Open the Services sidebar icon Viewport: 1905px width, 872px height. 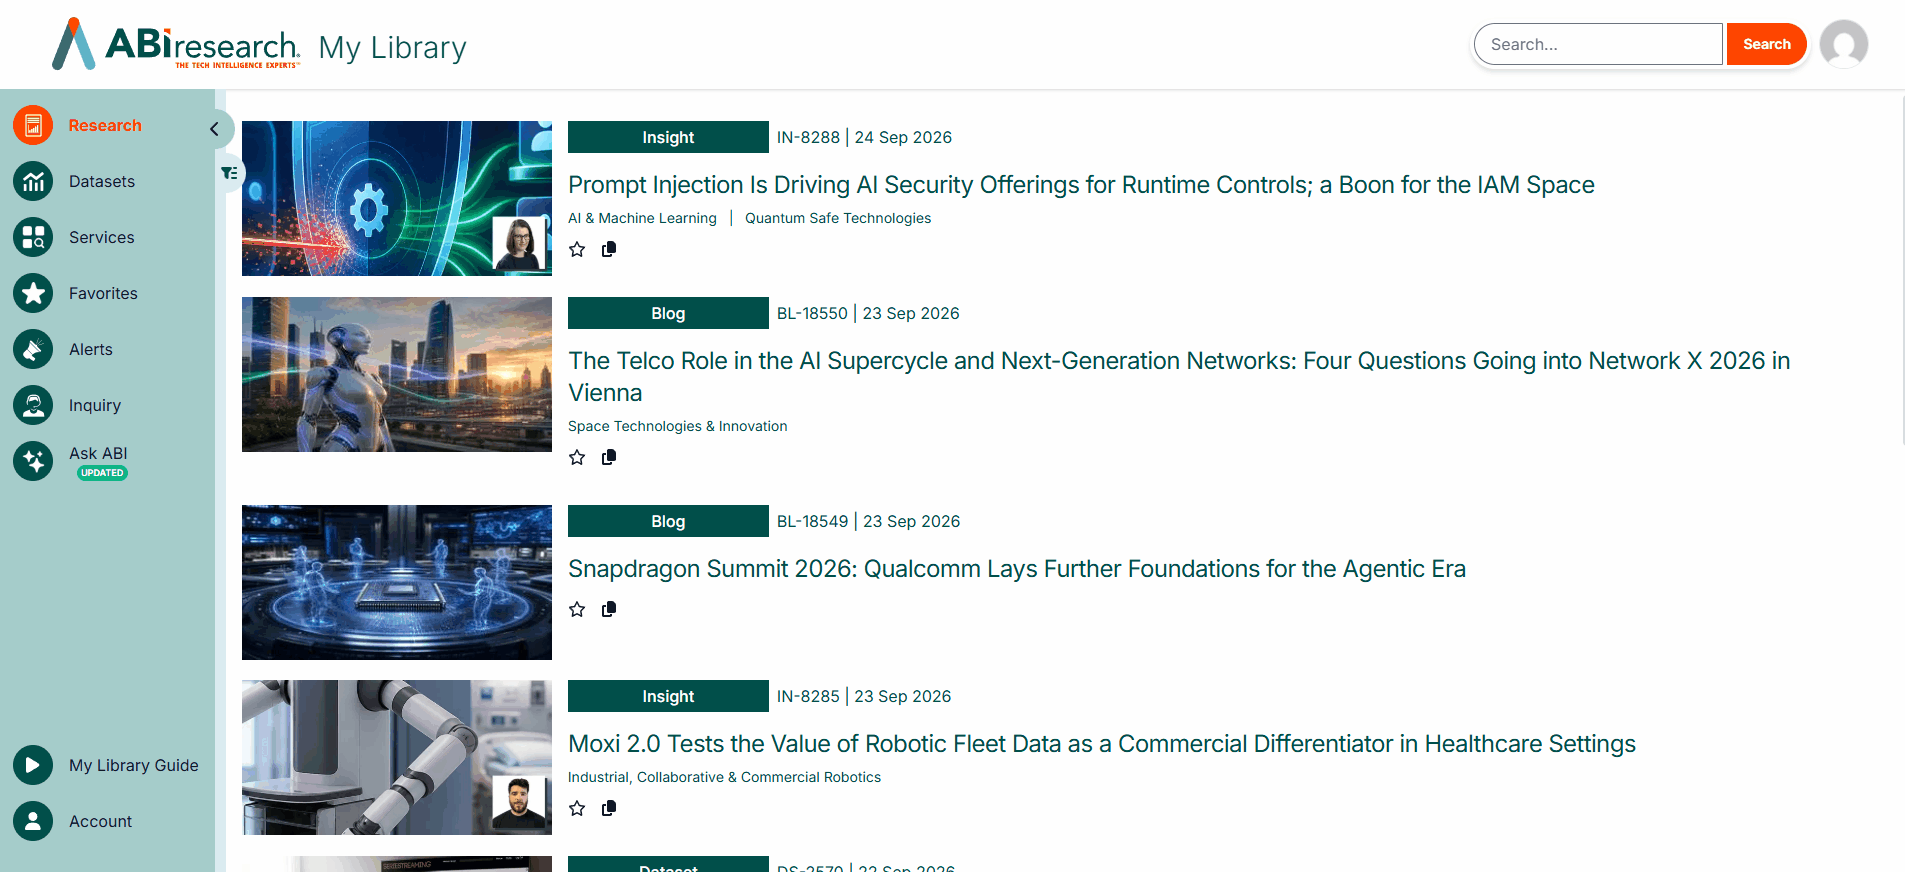click(x=33, y=237)
